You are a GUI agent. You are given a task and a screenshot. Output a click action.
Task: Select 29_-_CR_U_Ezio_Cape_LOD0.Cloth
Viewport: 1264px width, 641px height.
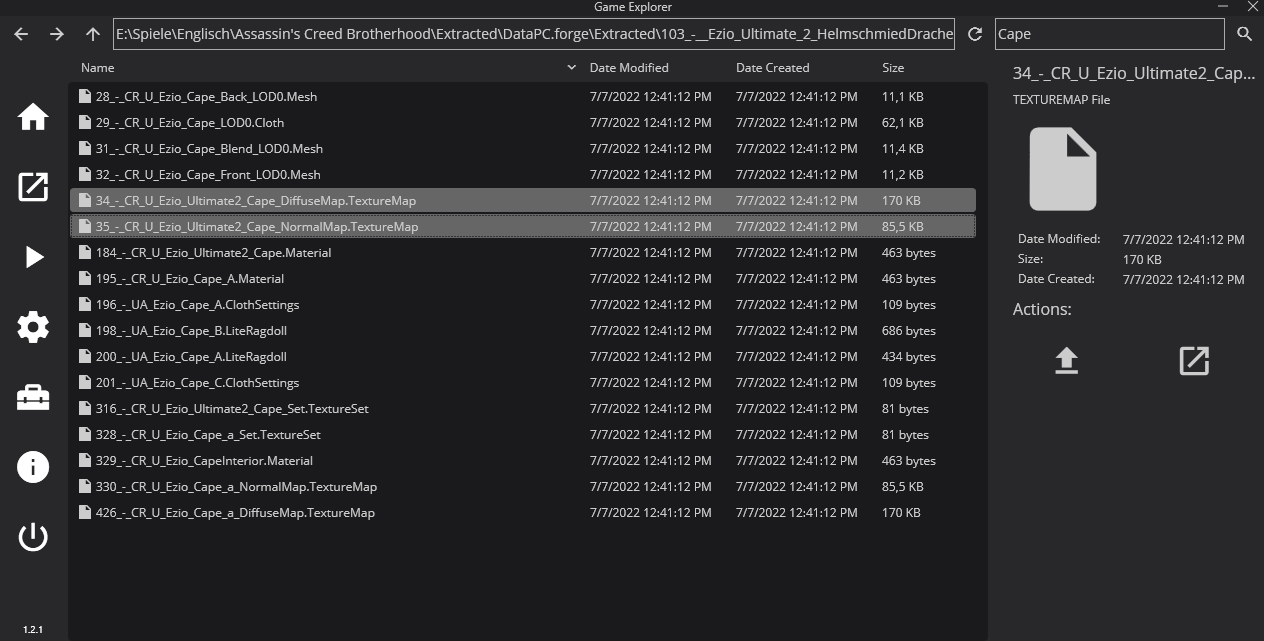click(x=523, y=123)
